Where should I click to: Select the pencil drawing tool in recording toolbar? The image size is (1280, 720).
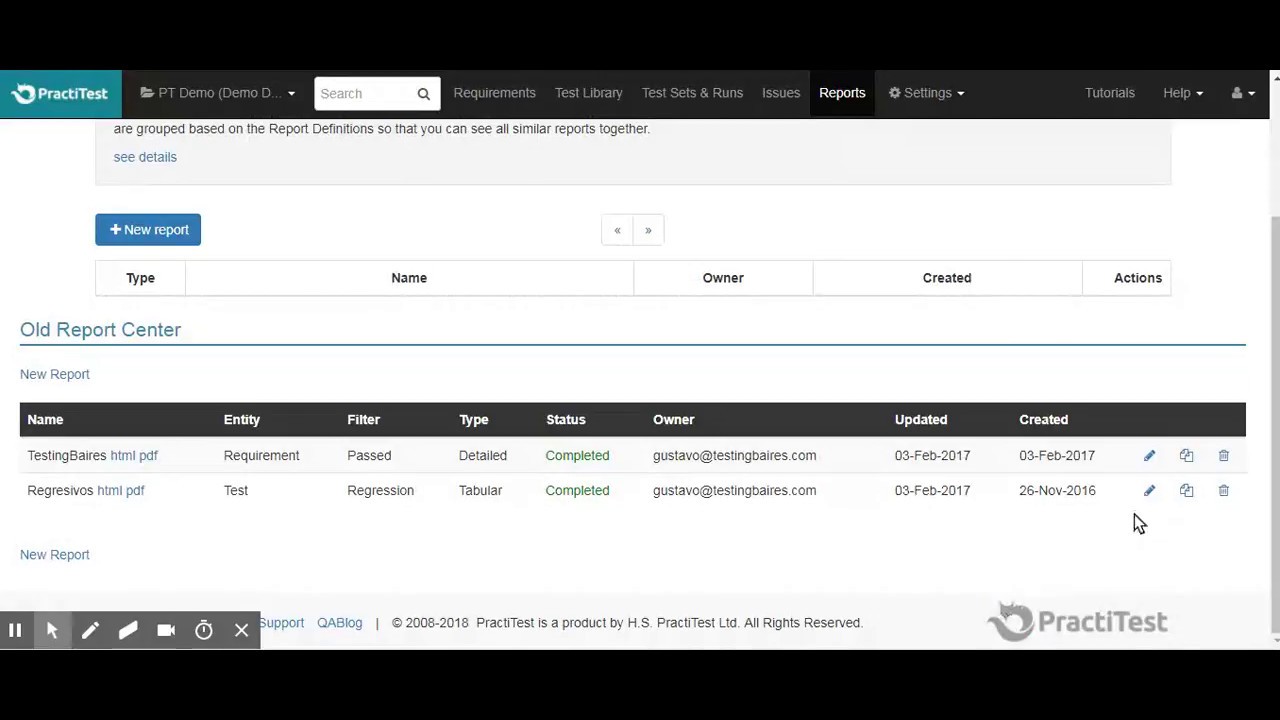point(90,630)
